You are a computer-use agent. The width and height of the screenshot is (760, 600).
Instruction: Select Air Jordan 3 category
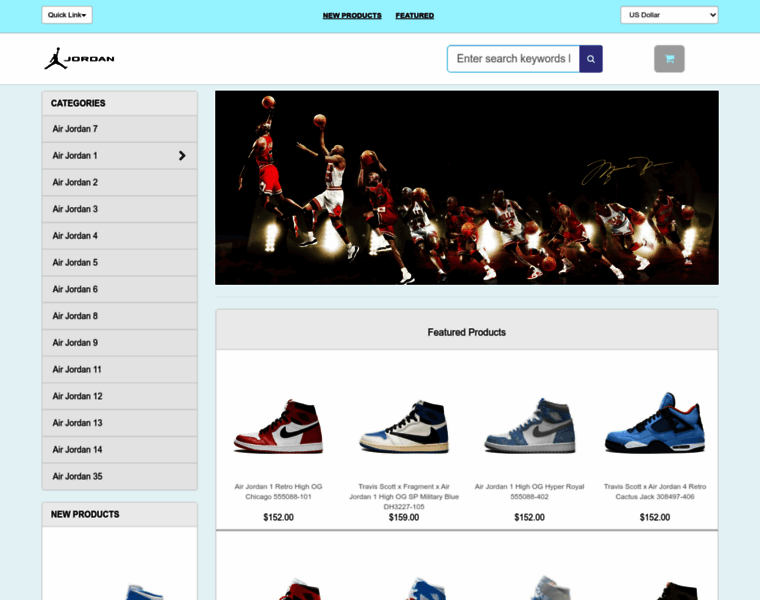[x=119, y=209]
